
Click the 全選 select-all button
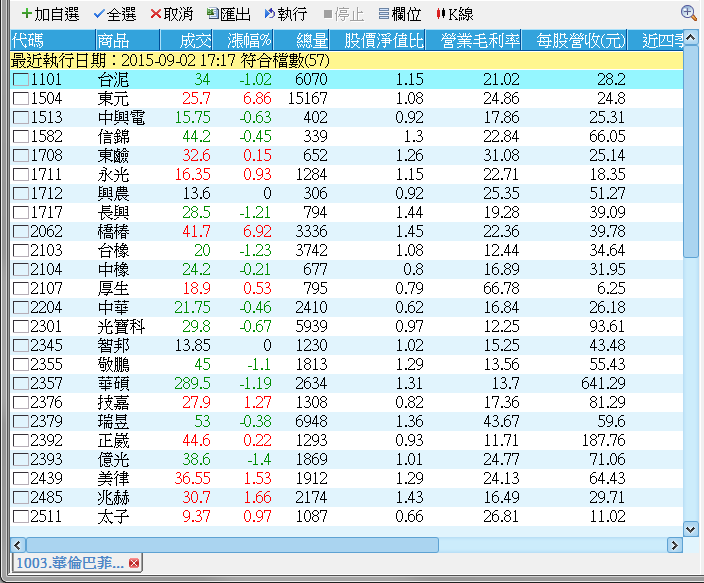point(115,14)
